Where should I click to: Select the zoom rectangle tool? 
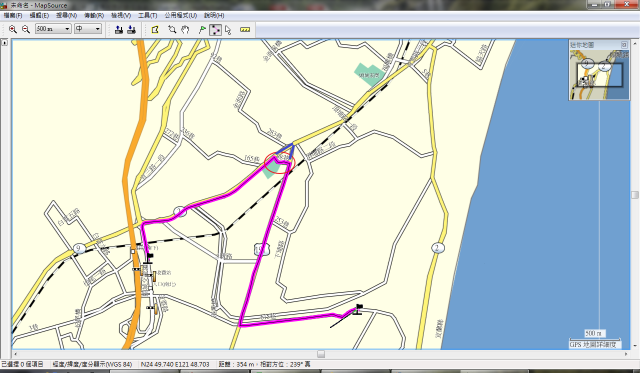point(172,29)
